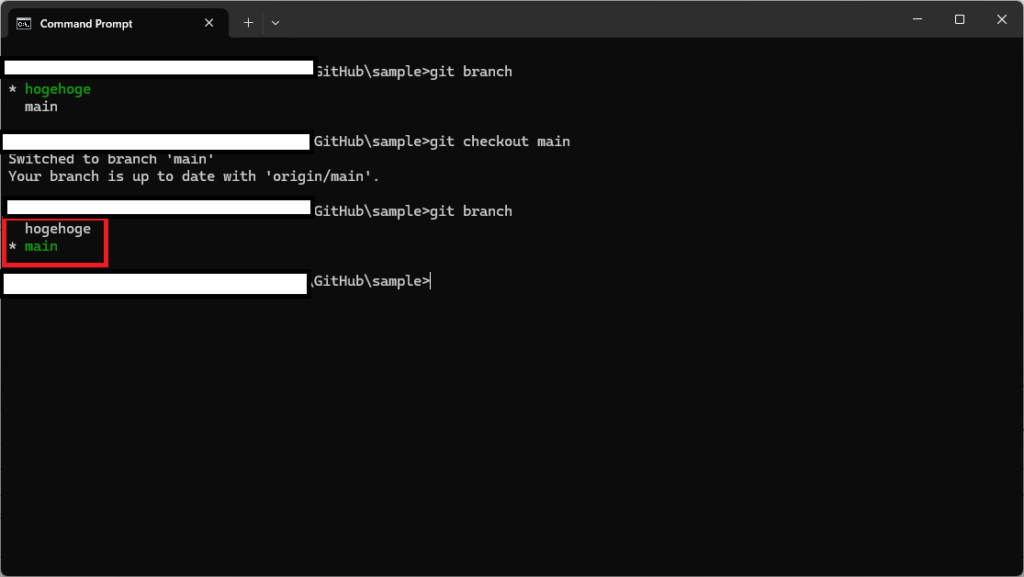Click the GitHub\sample path text on the last prompt
This screenshot has height=577, width=1024.
tap(368, 281)
